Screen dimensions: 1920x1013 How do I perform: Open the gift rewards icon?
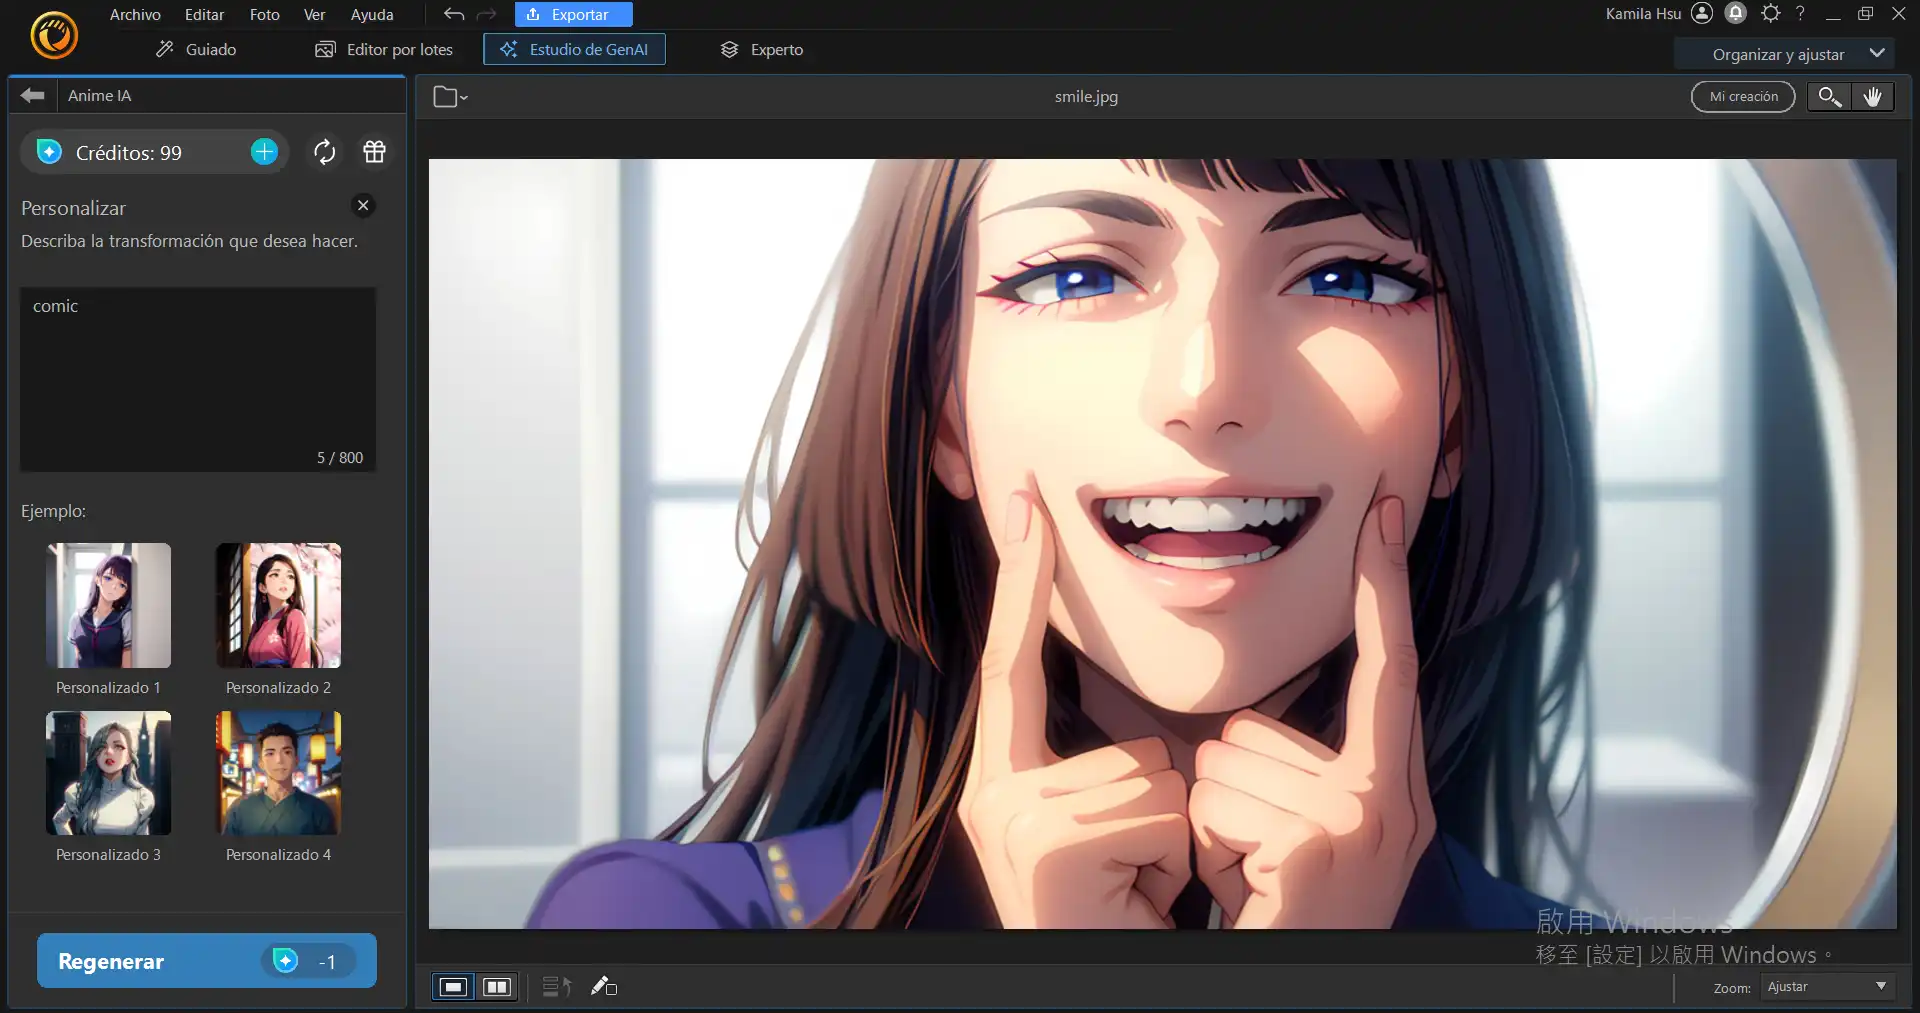pos(374,152)
